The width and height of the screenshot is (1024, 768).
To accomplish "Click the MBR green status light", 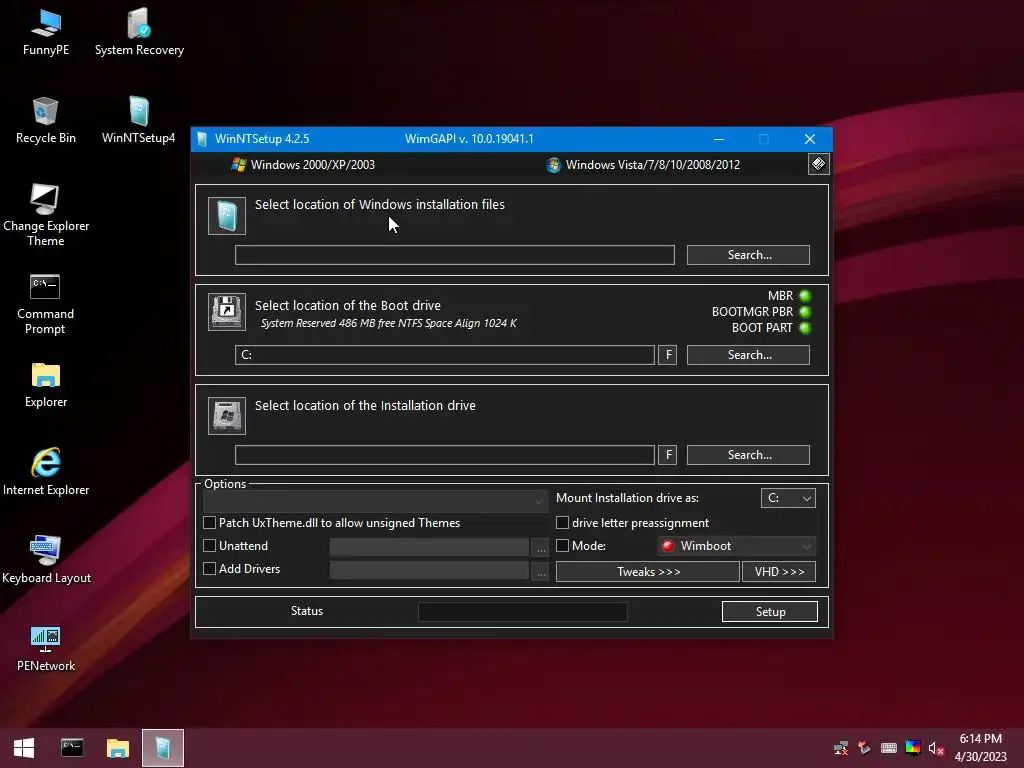I will [x=805, y=296].
